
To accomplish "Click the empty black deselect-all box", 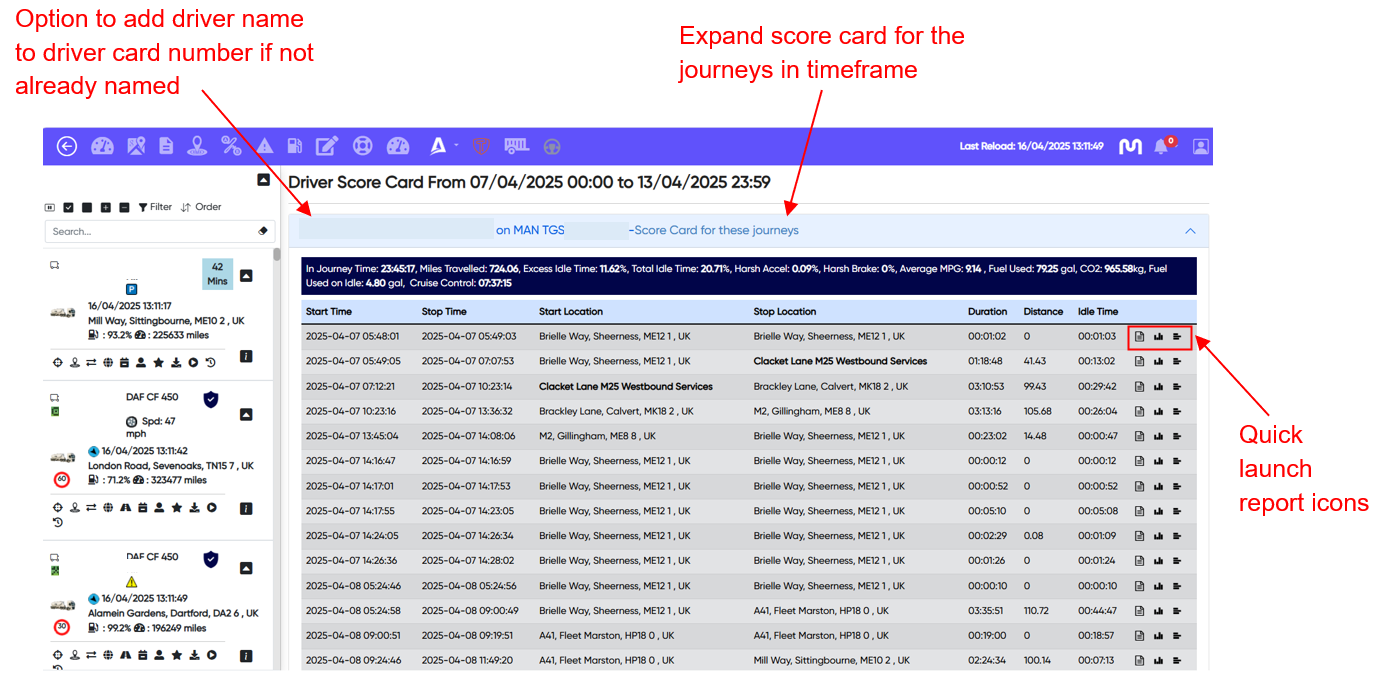I will (x=87, y=207).
